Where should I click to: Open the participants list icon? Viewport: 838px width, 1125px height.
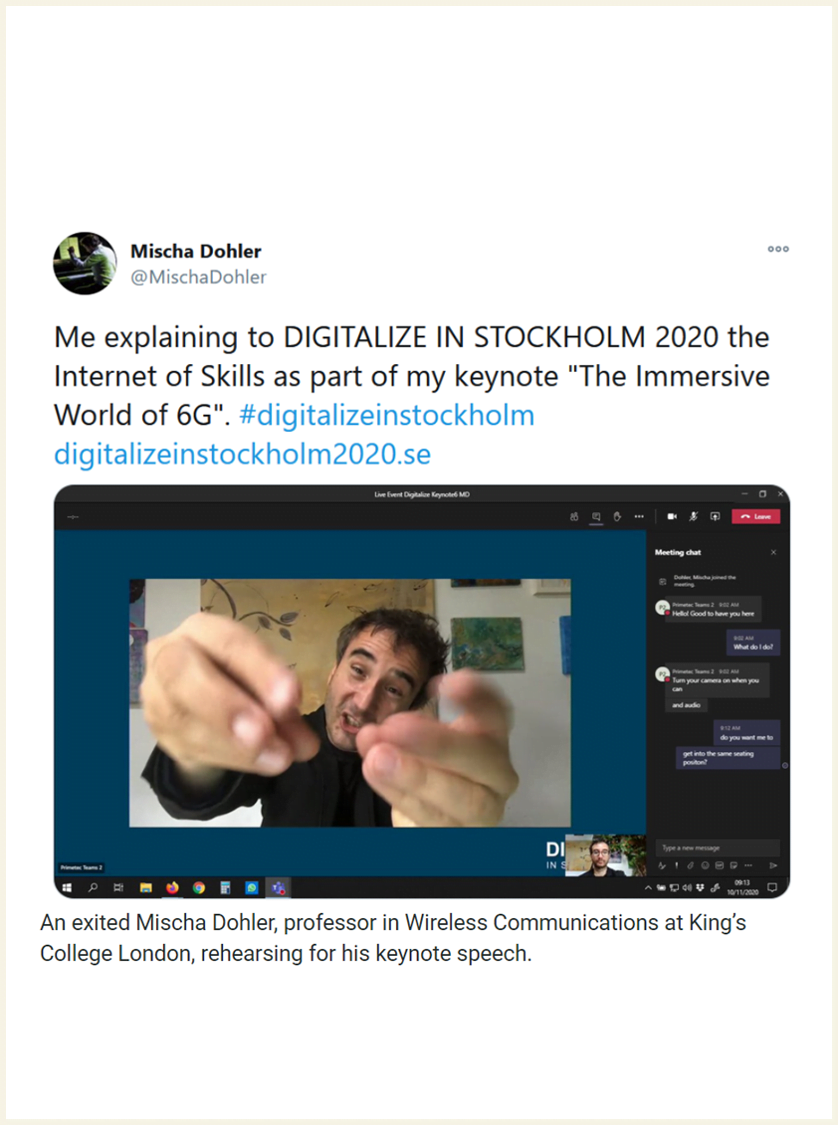(x=574, y=517)
